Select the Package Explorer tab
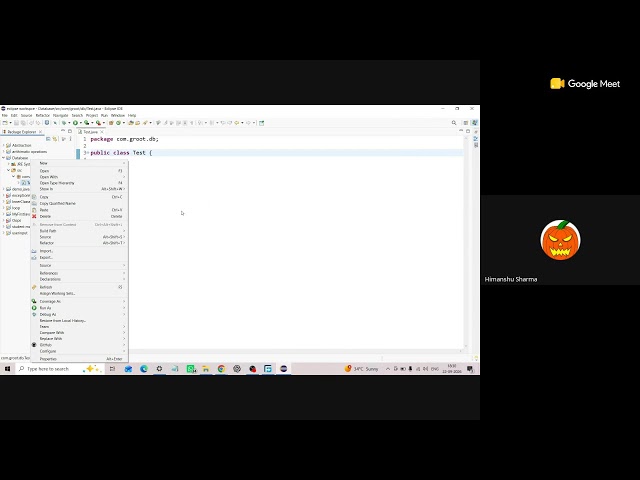The height and width of the screenshot is (480, 640). [22, 132]
